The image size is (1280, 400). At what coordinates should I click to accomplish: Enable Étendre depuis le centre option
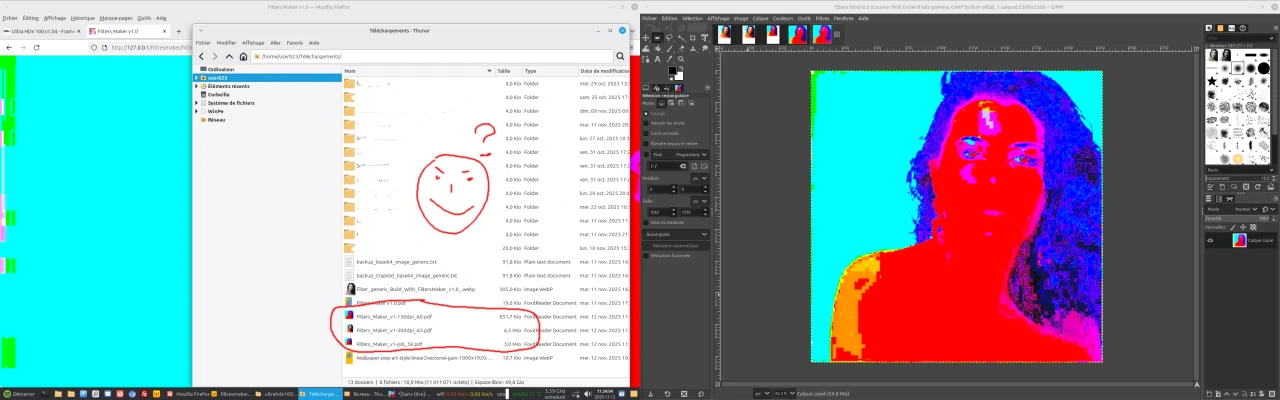tap(645, 143)
